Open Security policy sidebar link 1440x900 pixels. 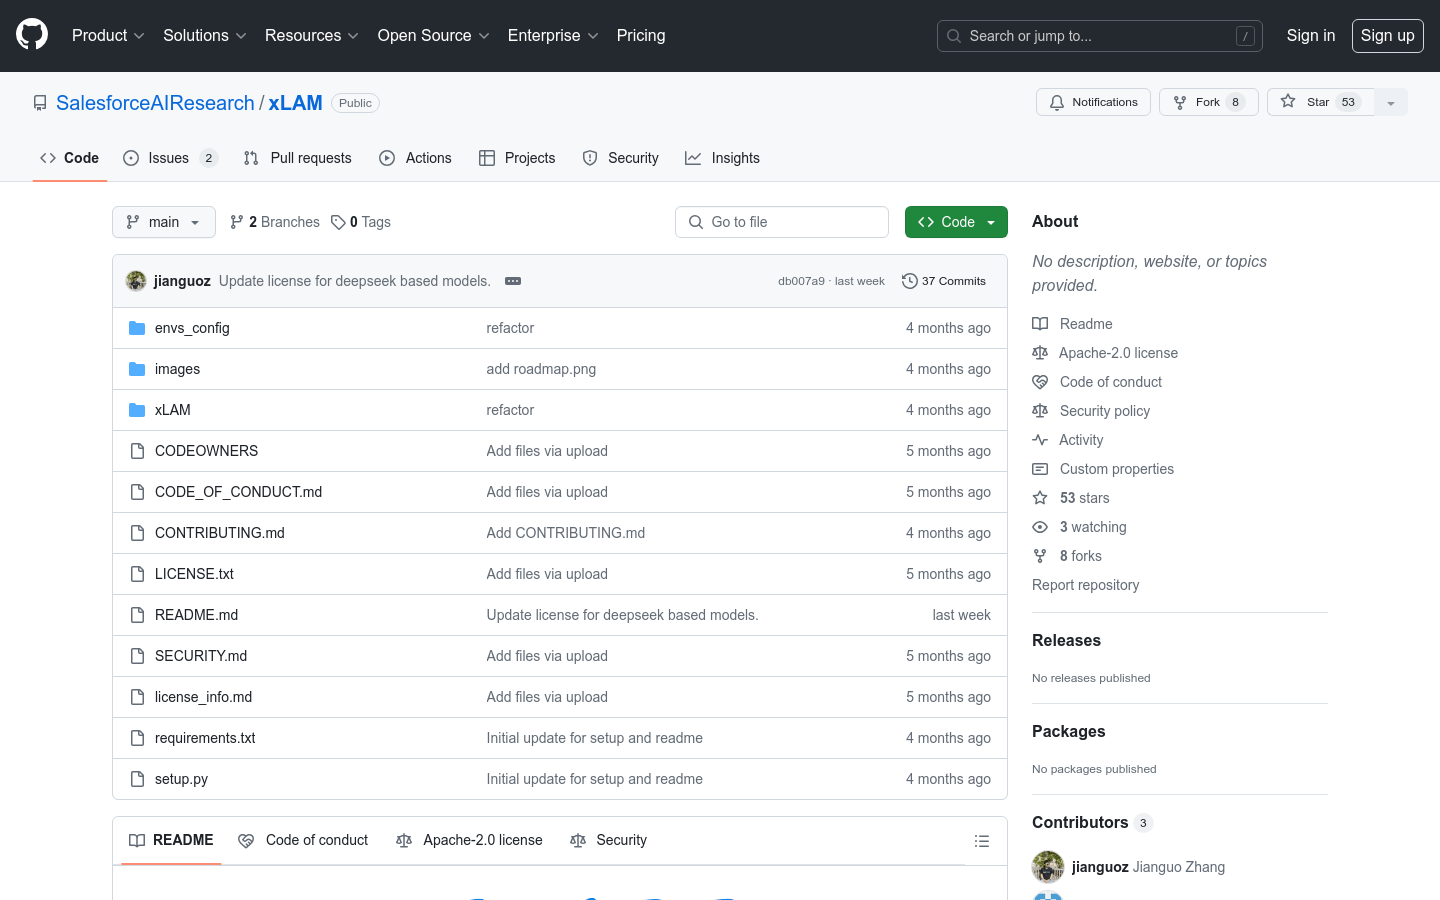(1091, 411)
